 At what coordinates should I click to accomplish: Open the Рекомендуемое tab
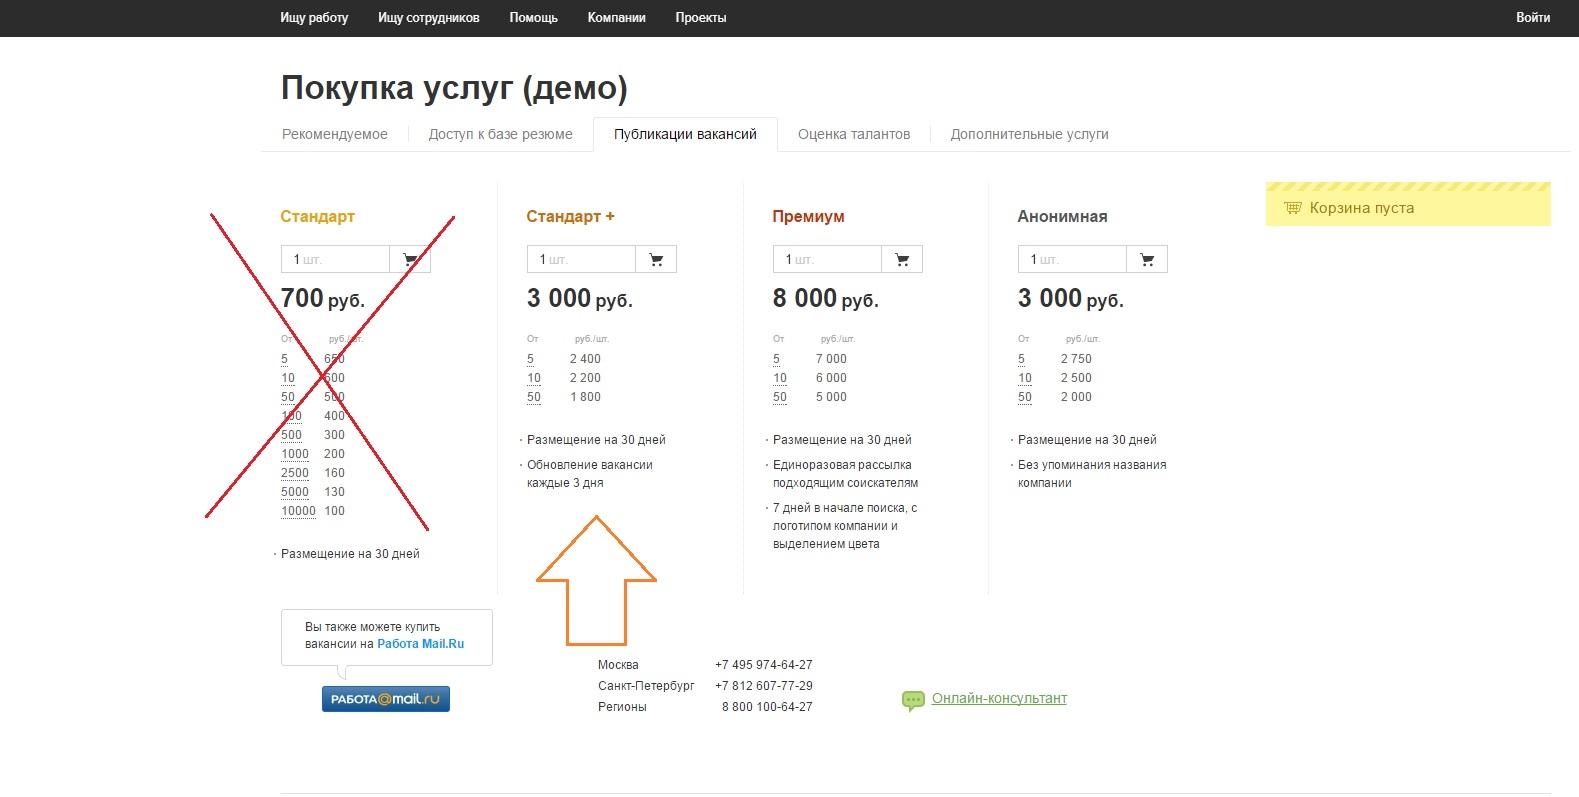[334, 134]
